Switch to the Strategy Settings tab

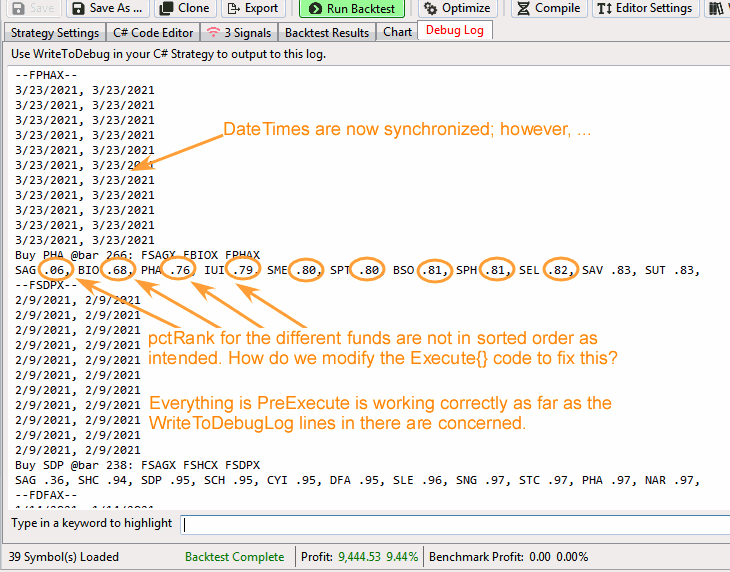tap(55, 32)
